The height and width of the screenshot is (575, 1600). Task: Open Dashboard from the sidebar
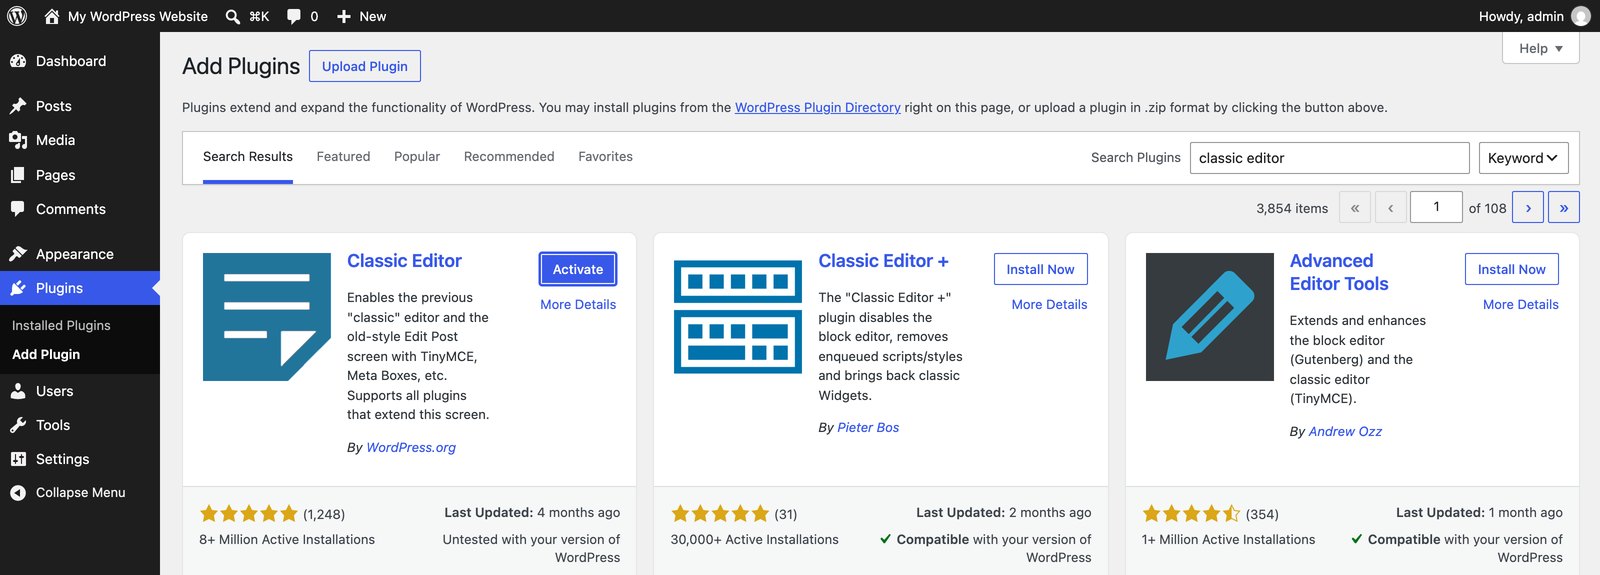click(71, 61)
